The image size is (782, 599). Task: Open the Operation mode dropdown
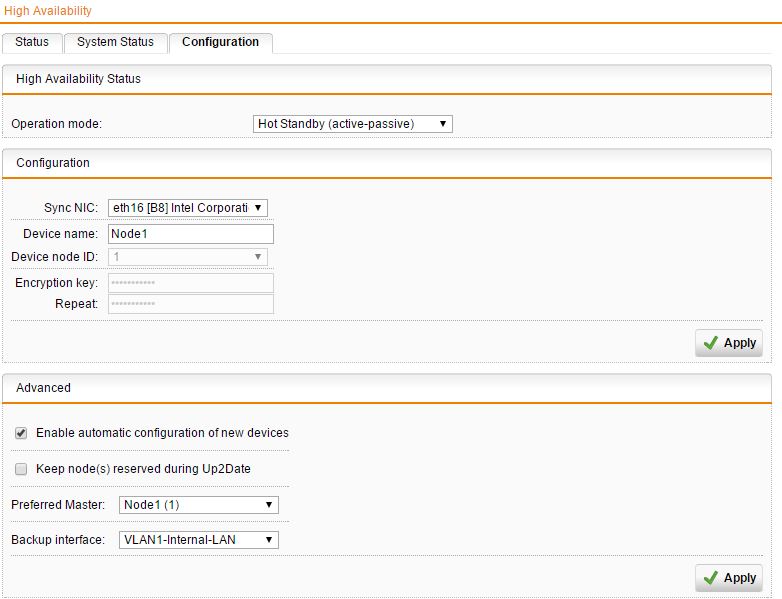[352, 124]
